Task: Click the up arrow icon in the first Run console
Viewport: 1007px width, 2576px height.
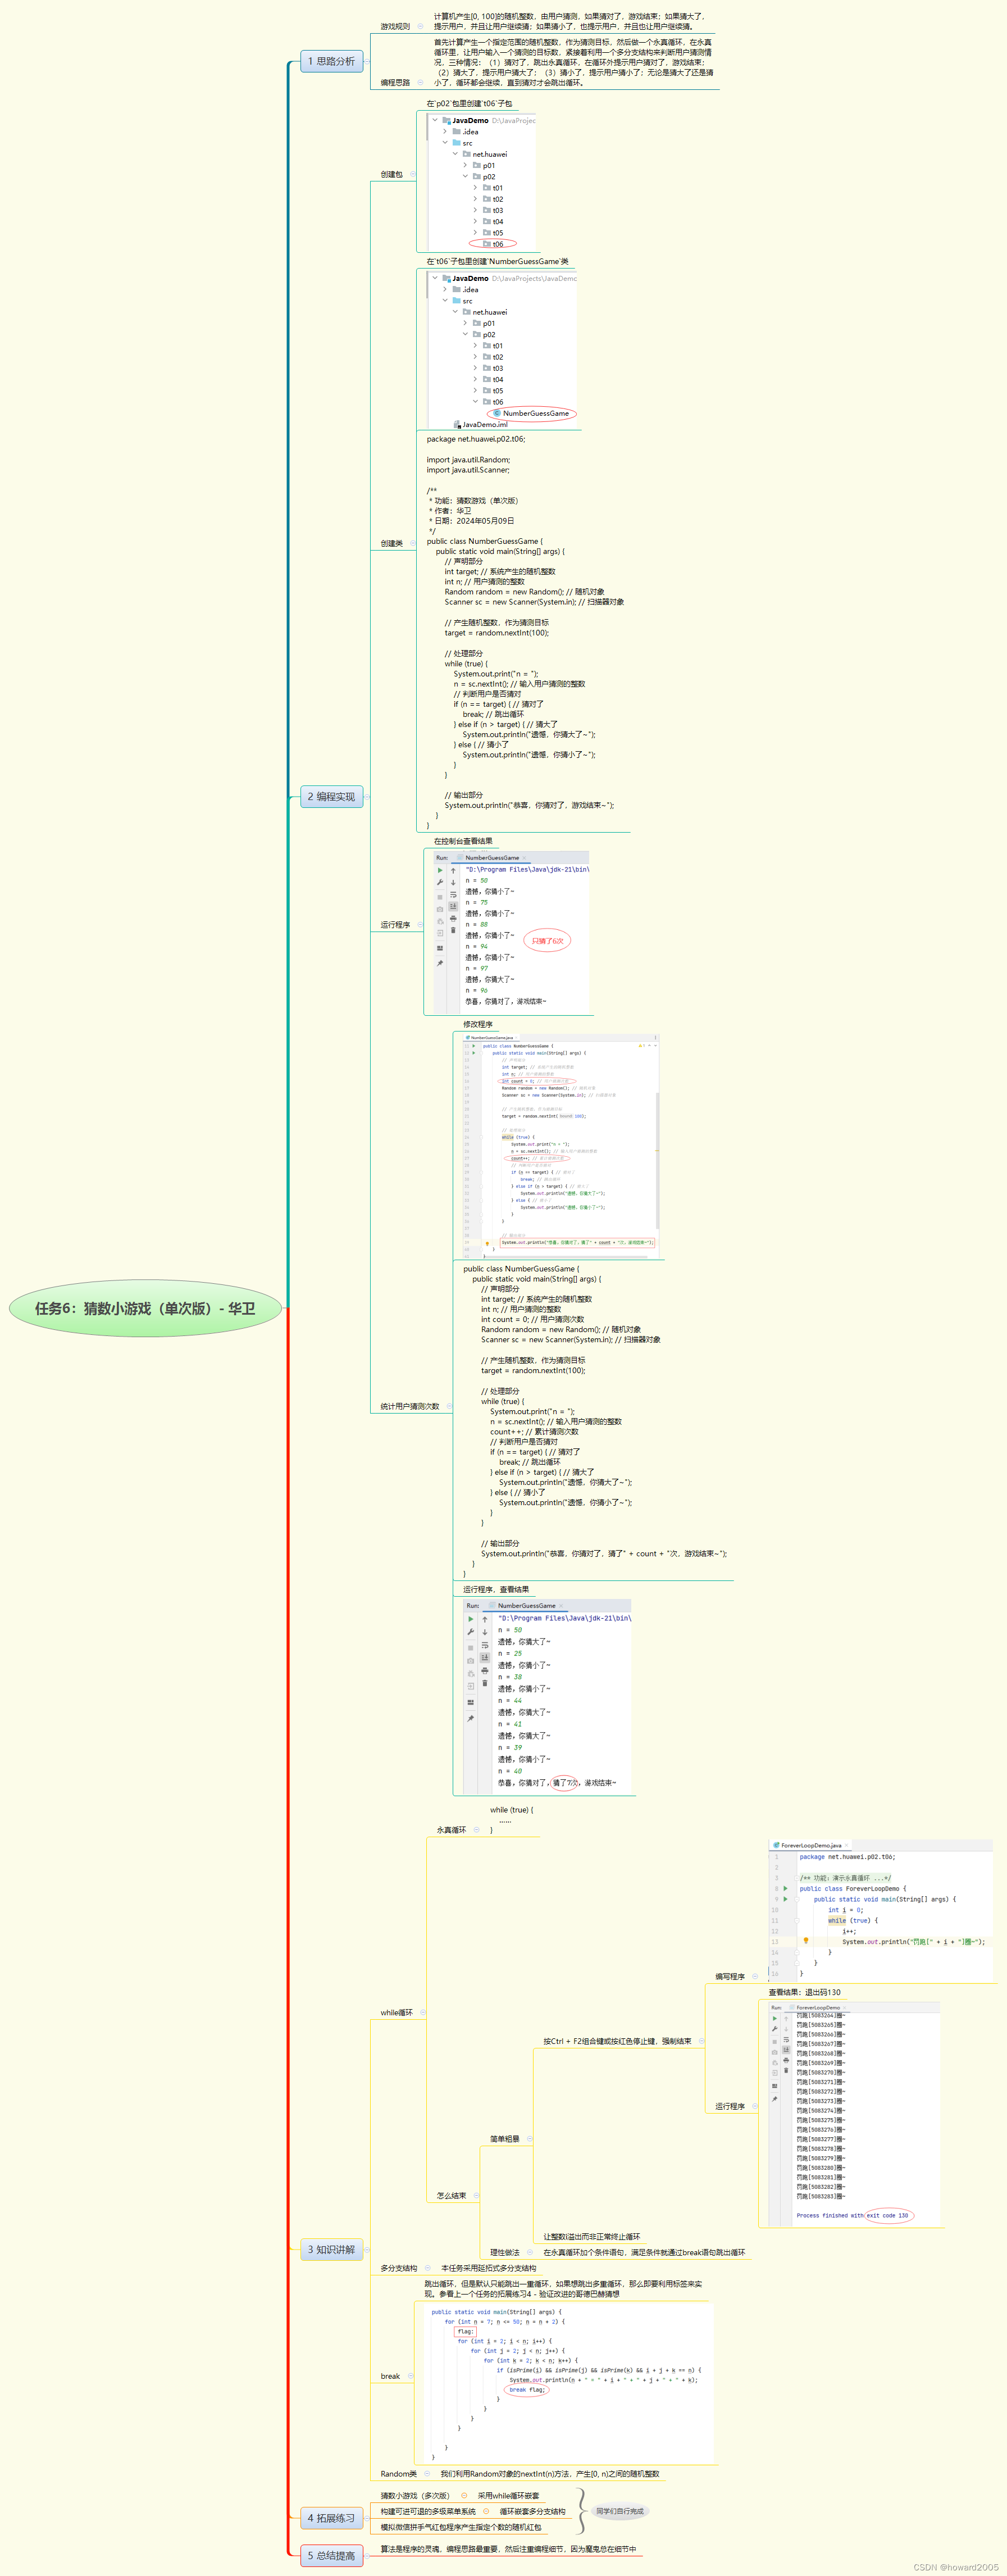Action: point(453,870)
